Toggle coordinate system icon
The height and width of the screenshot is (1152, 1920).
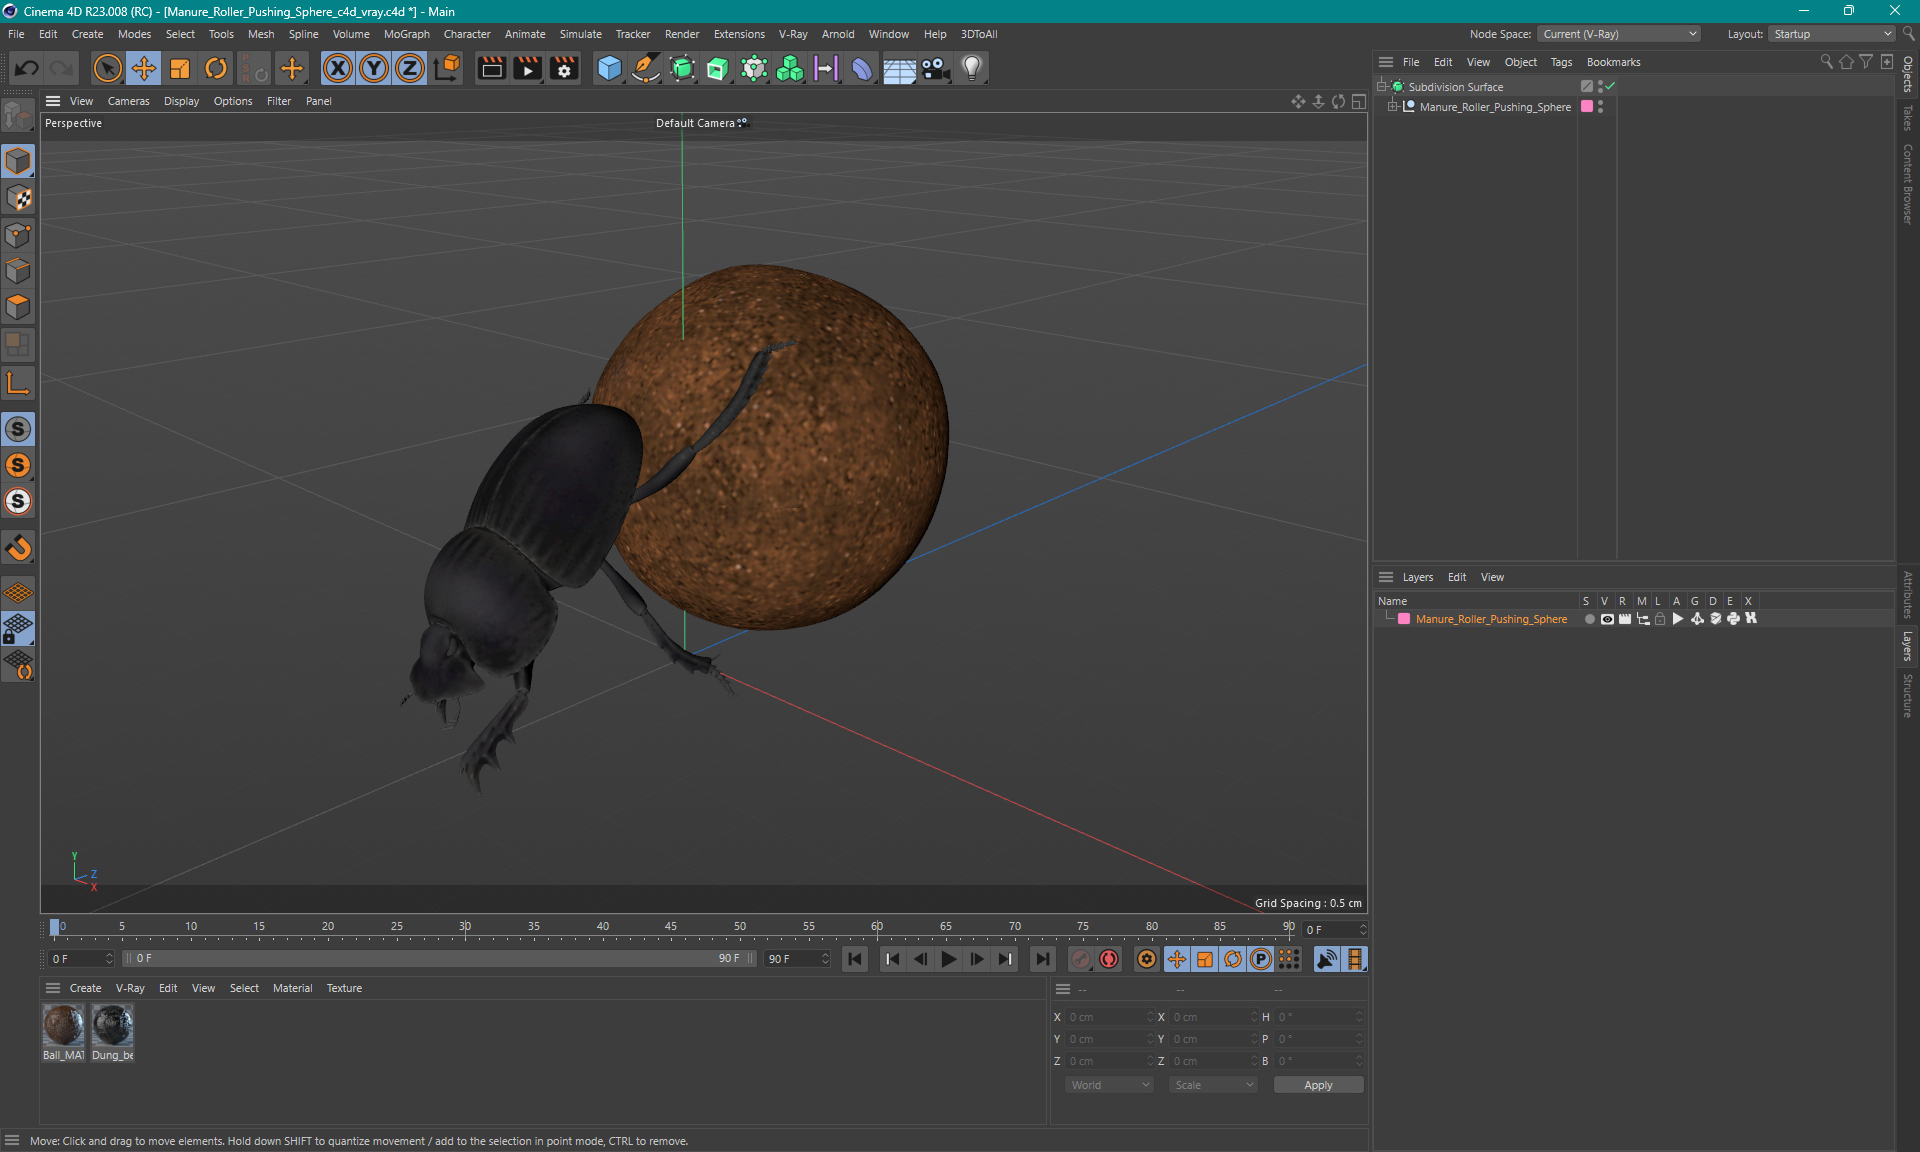(x=447, y=68)
